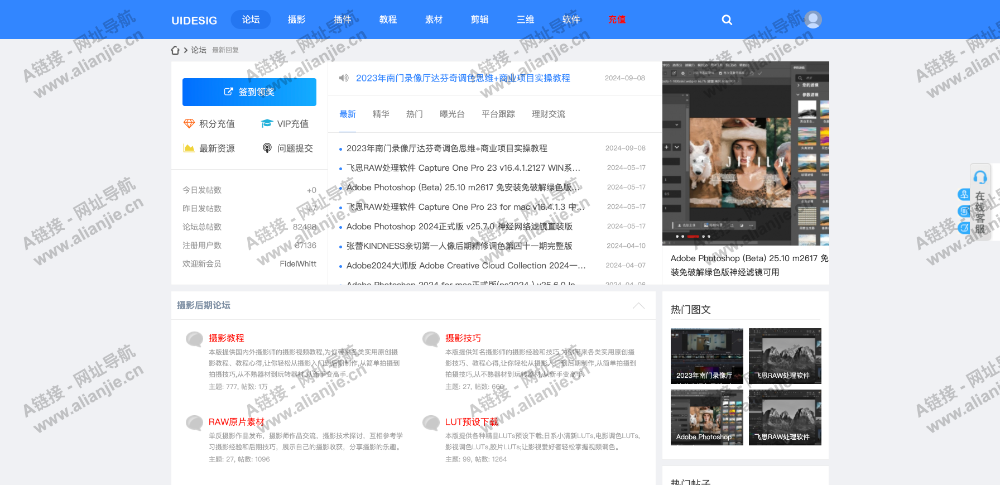The image size is (1000, 485).
Task: Open the Adobe Photoshop hot image thumbnail
Action: pos(707,417)
